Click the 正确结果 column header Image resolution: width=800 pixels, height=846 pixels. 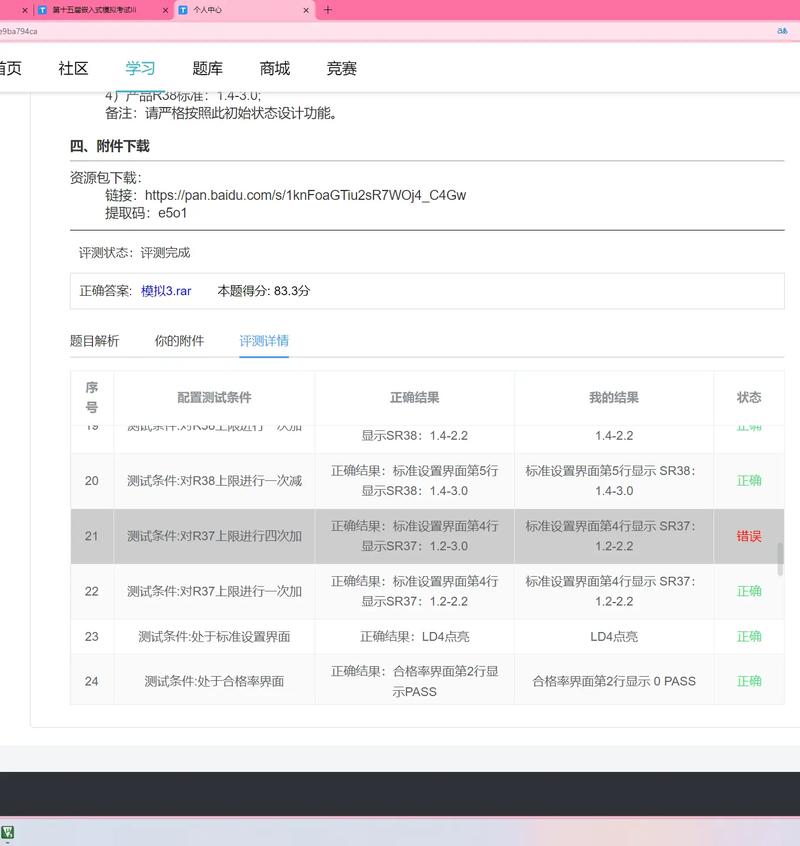click(x=414, y=398)
